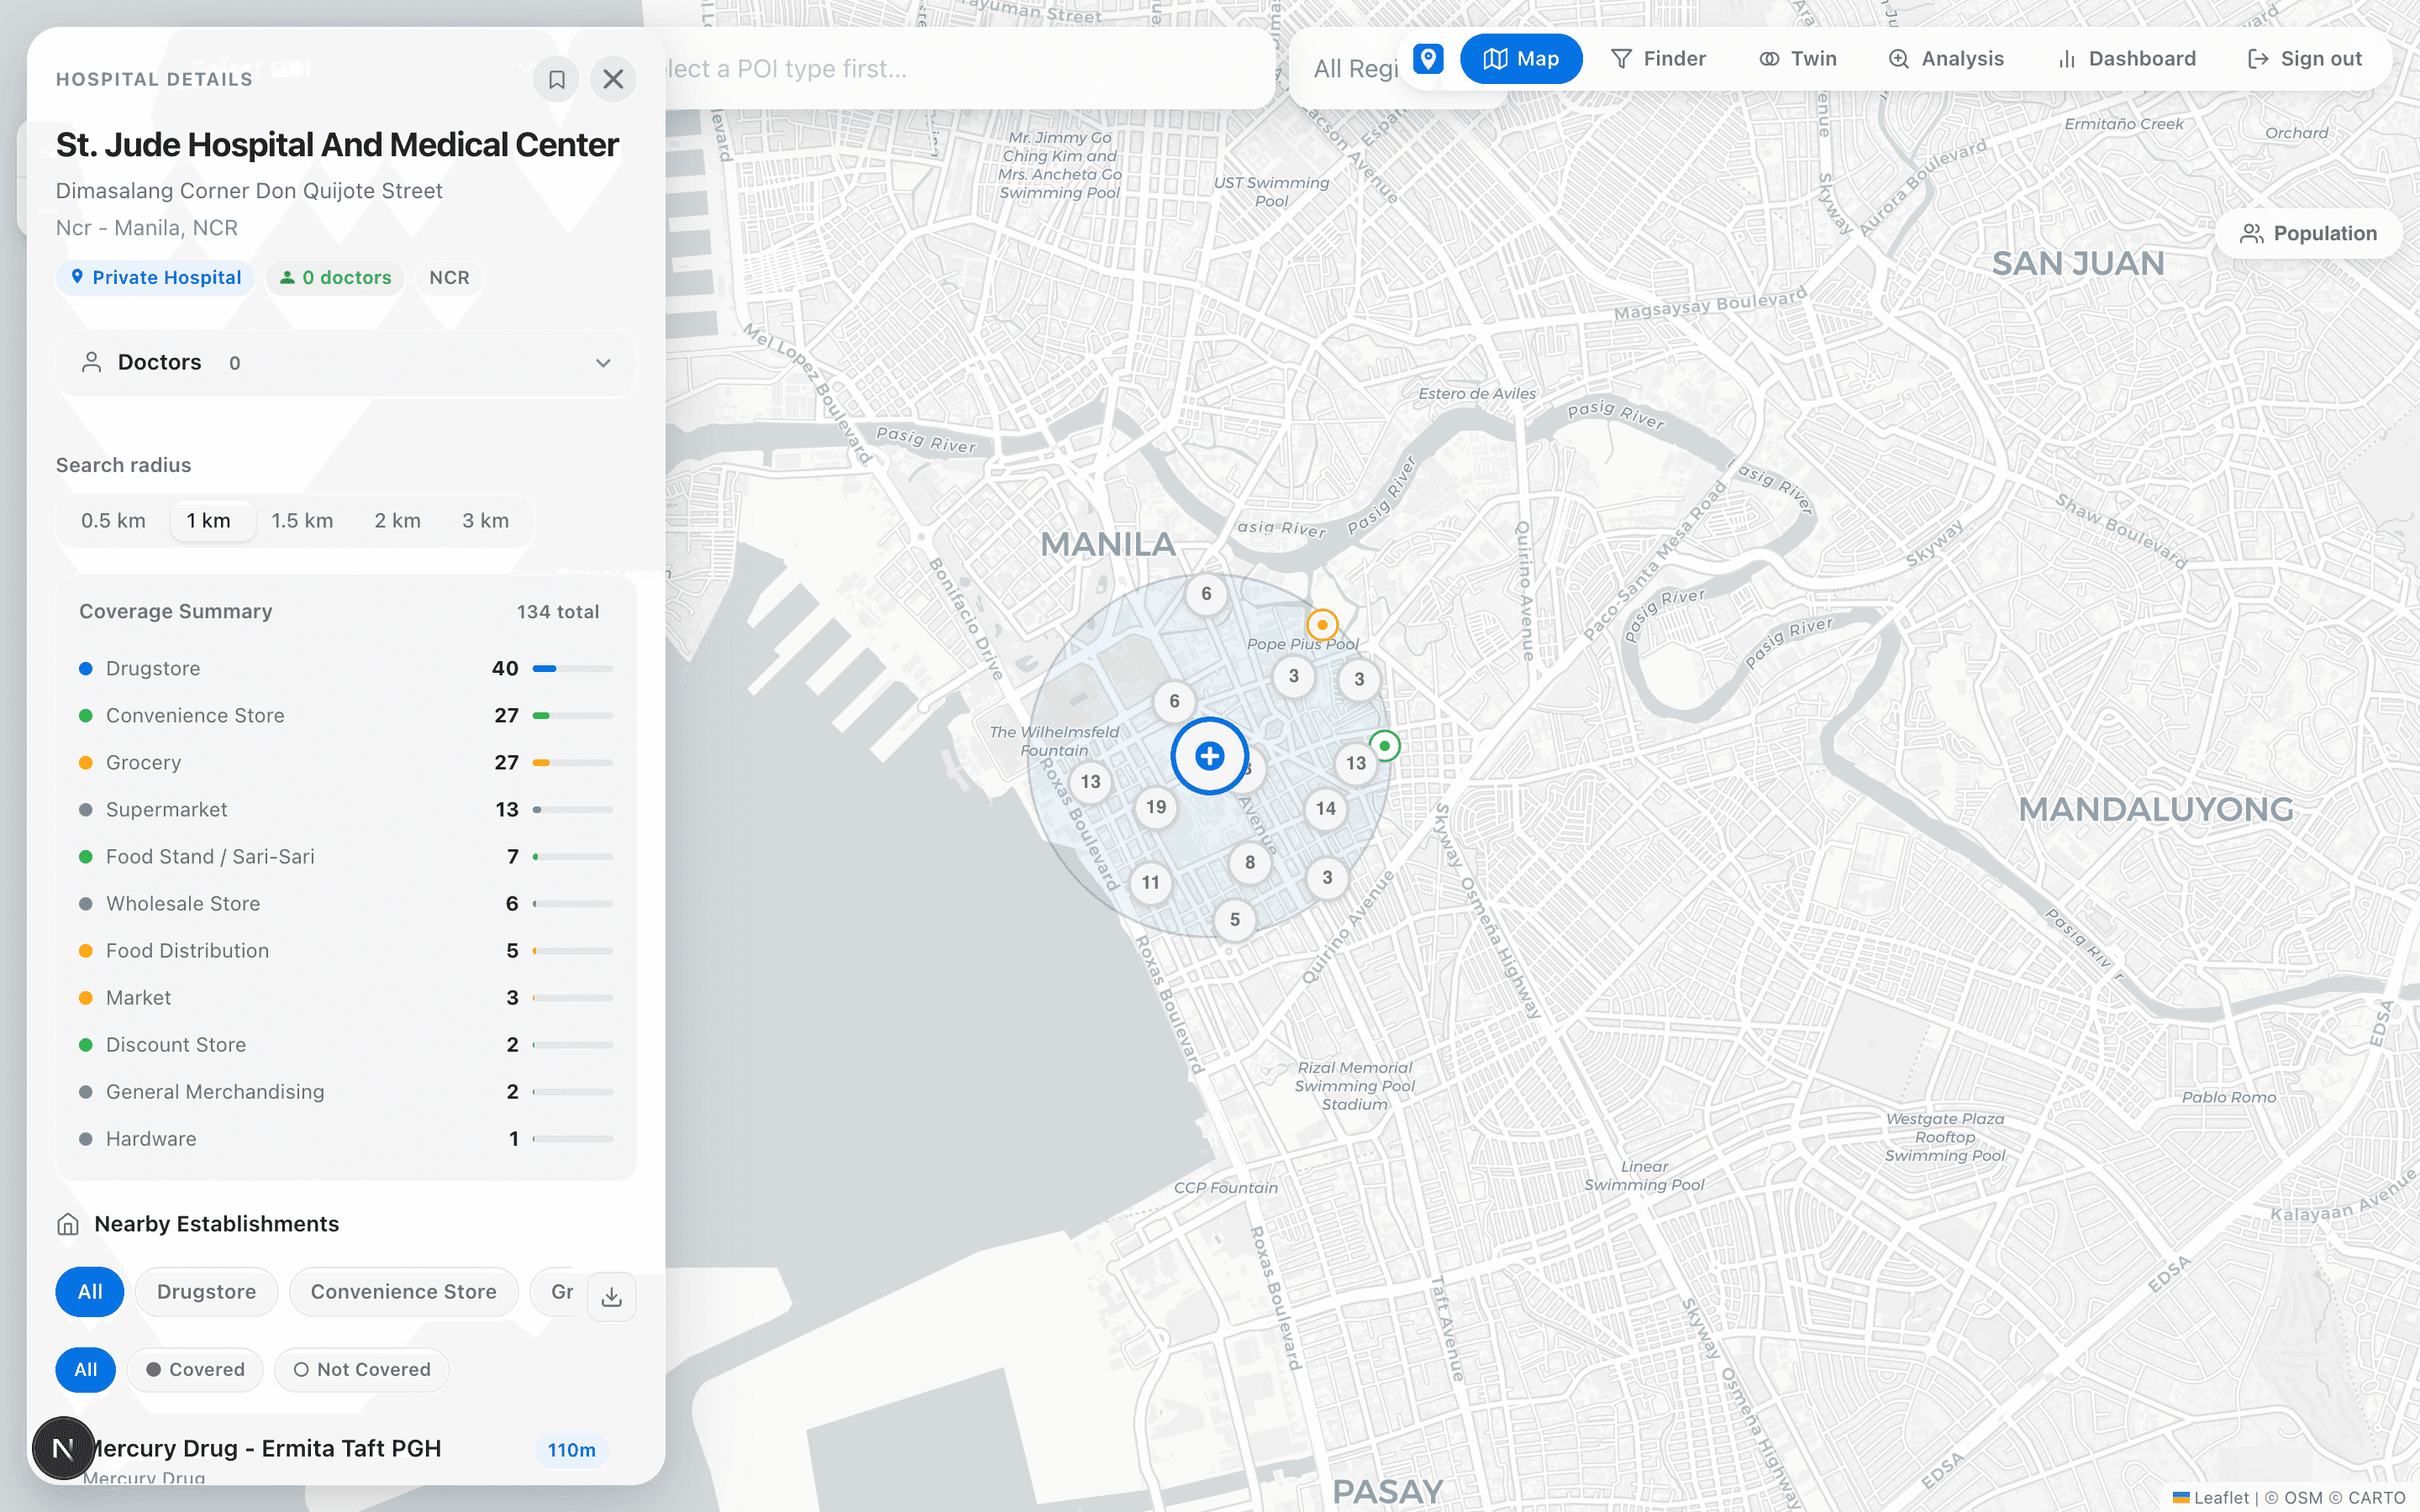
Task: Click the blue location pin icon in the navbar
Action: (1428, 59)
